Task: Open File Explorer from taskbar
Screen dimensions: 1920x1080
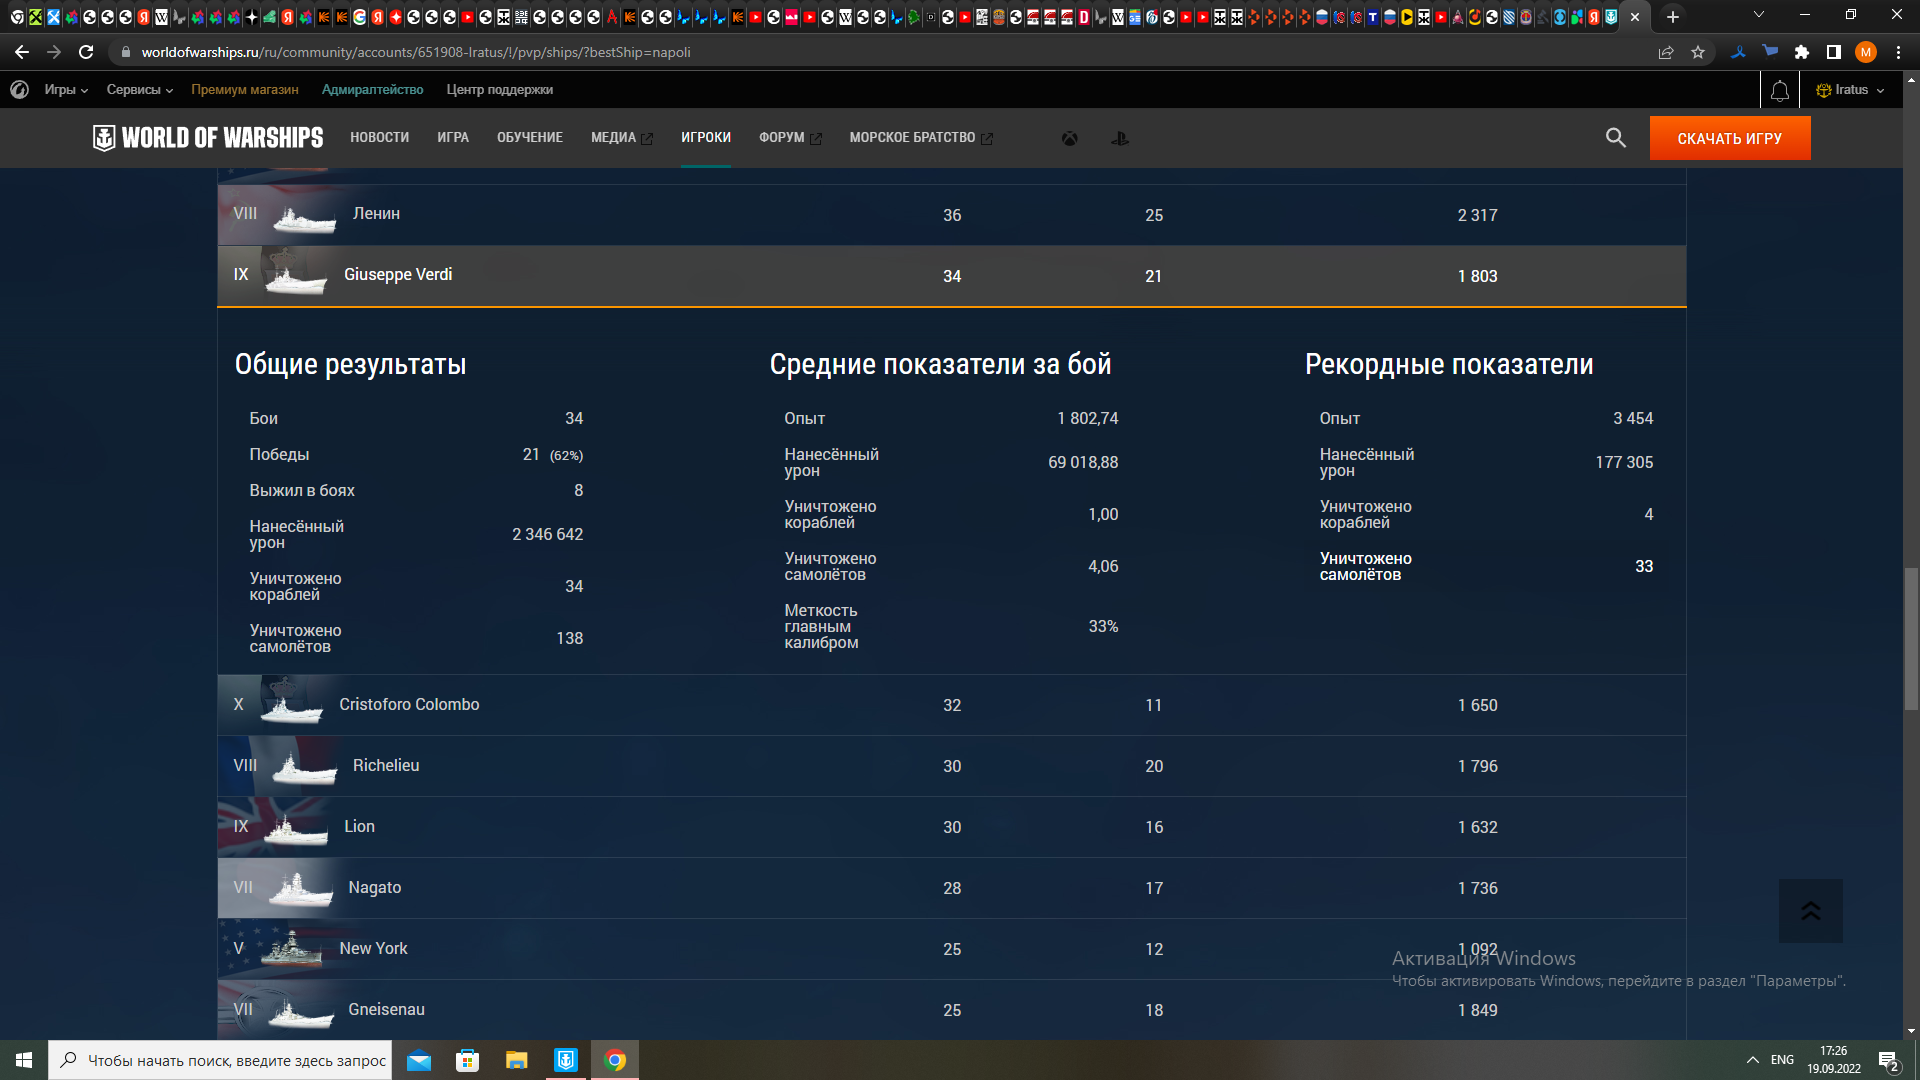Action: 516,1060
